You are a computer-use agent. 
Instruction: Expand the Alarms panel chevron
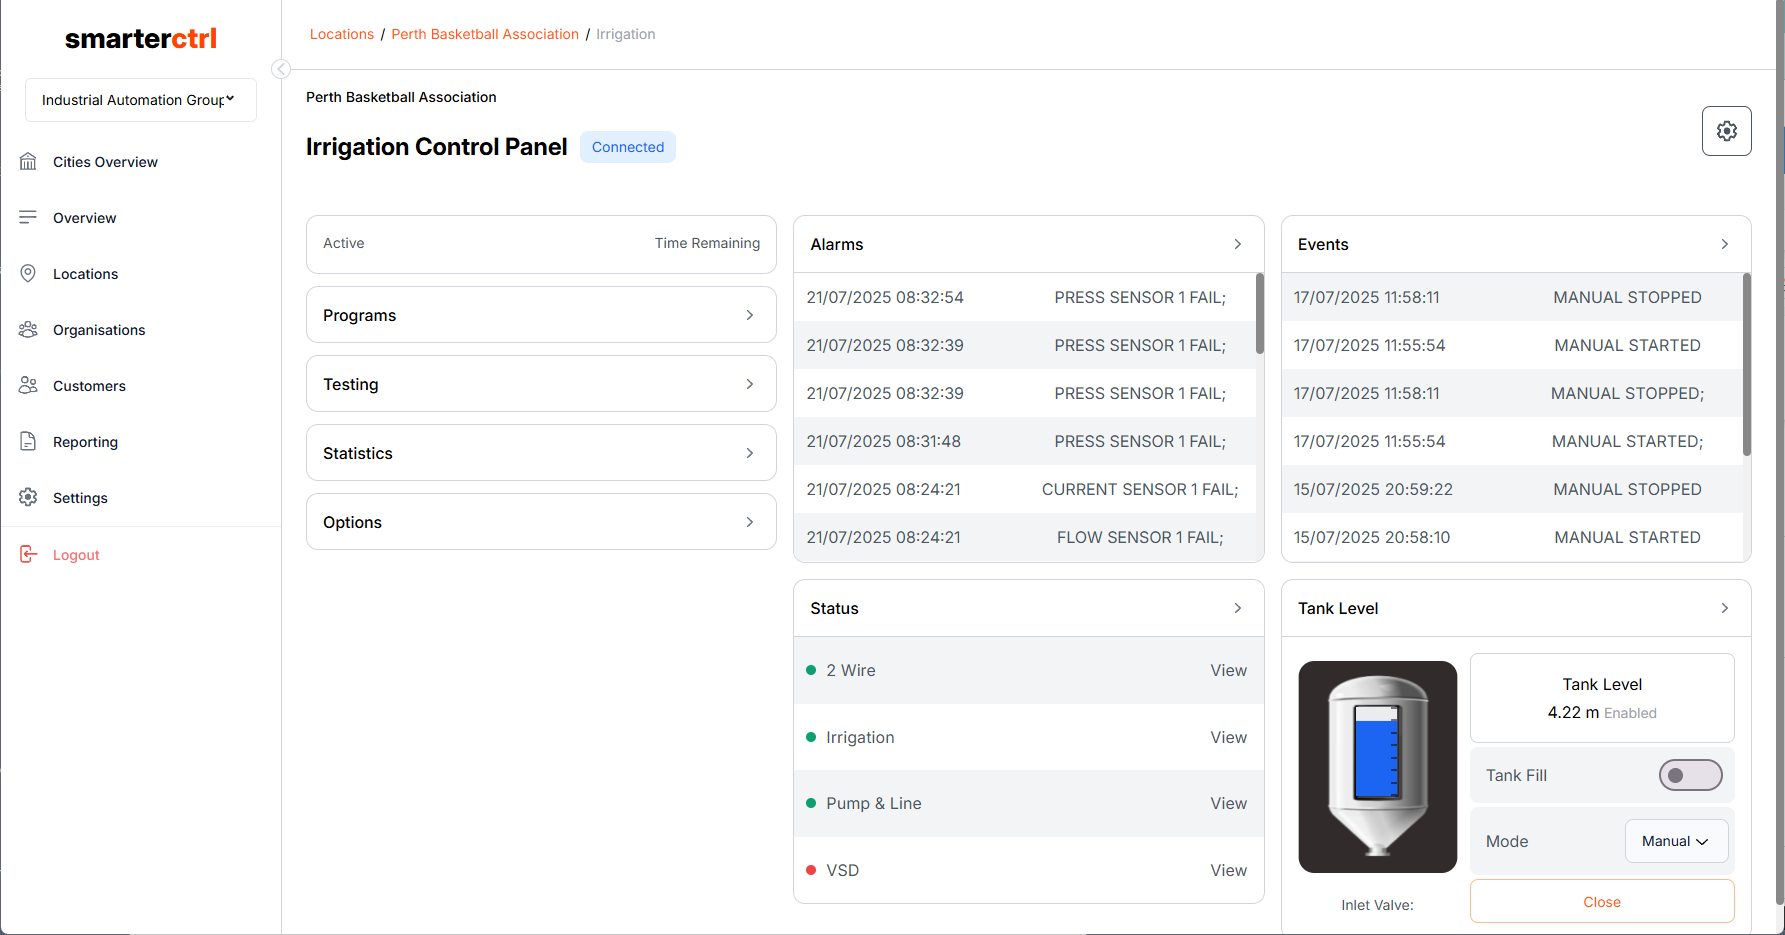pos(1237,244)
